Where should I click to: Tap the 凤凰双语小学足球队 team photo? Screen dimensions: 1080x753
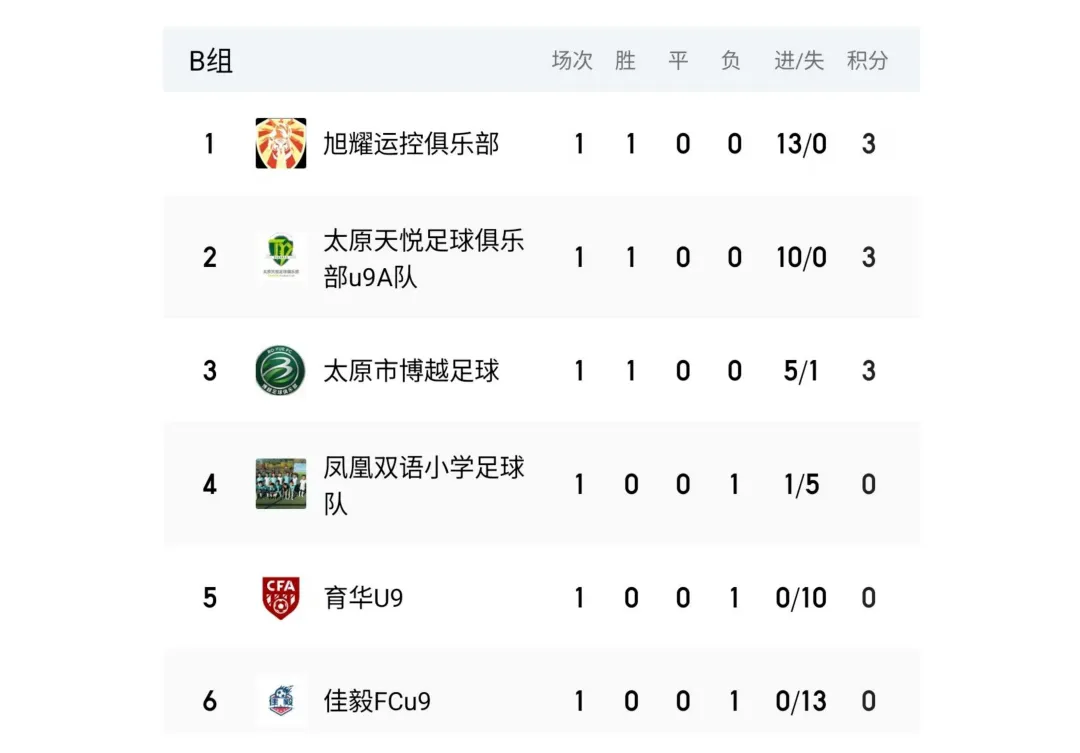[281, 484]
